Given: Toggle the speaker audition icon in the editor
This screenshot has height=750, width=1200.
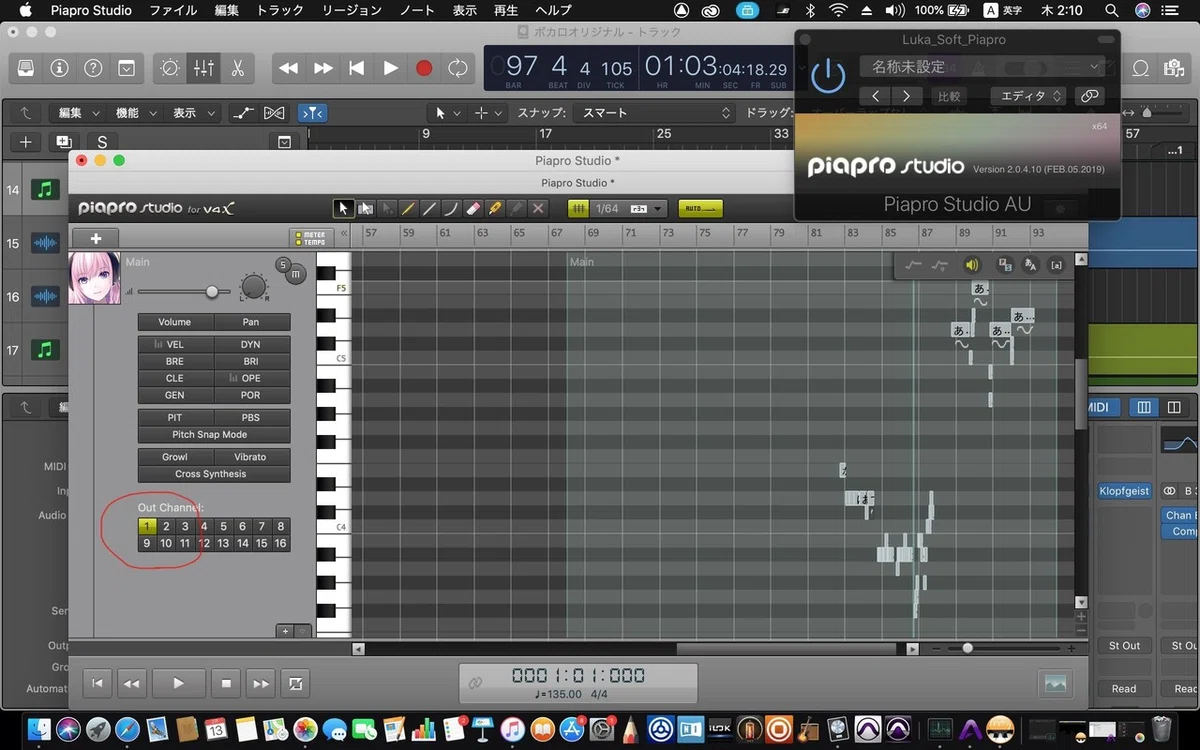Looking at the screenshot, I should pos(971,265).
